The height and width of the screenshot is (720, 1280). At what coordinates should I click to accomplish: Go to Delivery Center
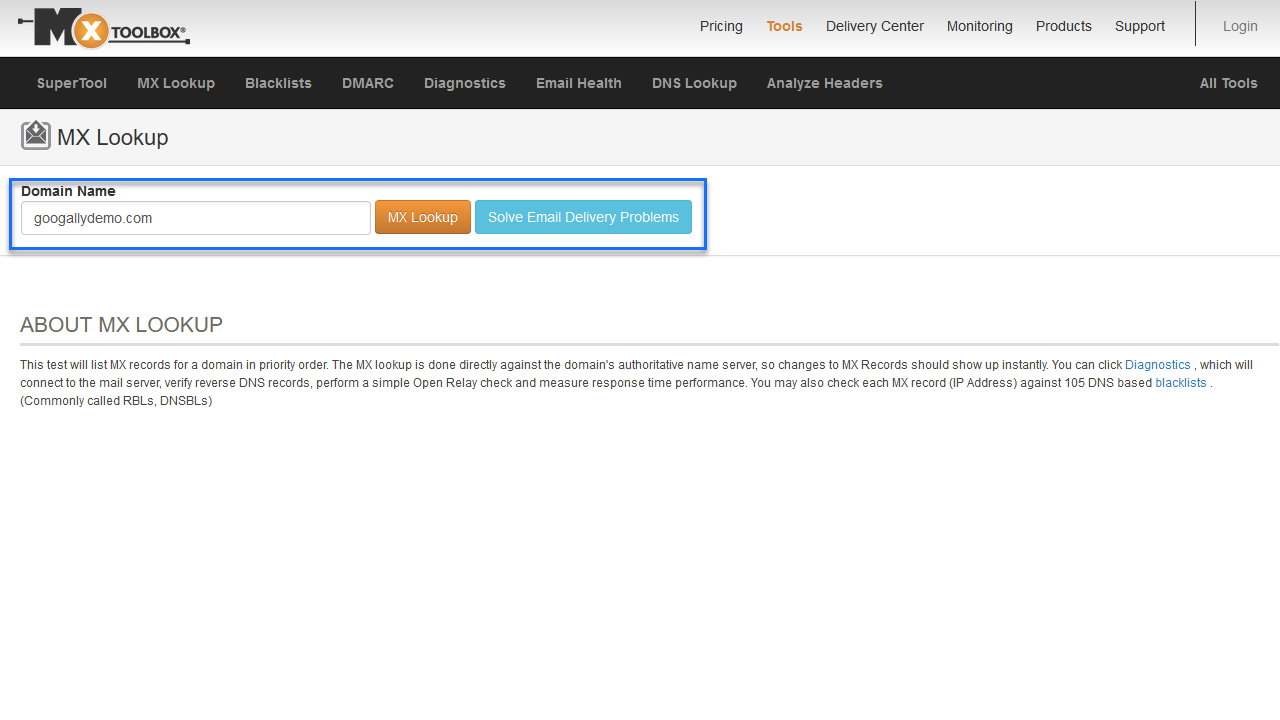point(875,26)
